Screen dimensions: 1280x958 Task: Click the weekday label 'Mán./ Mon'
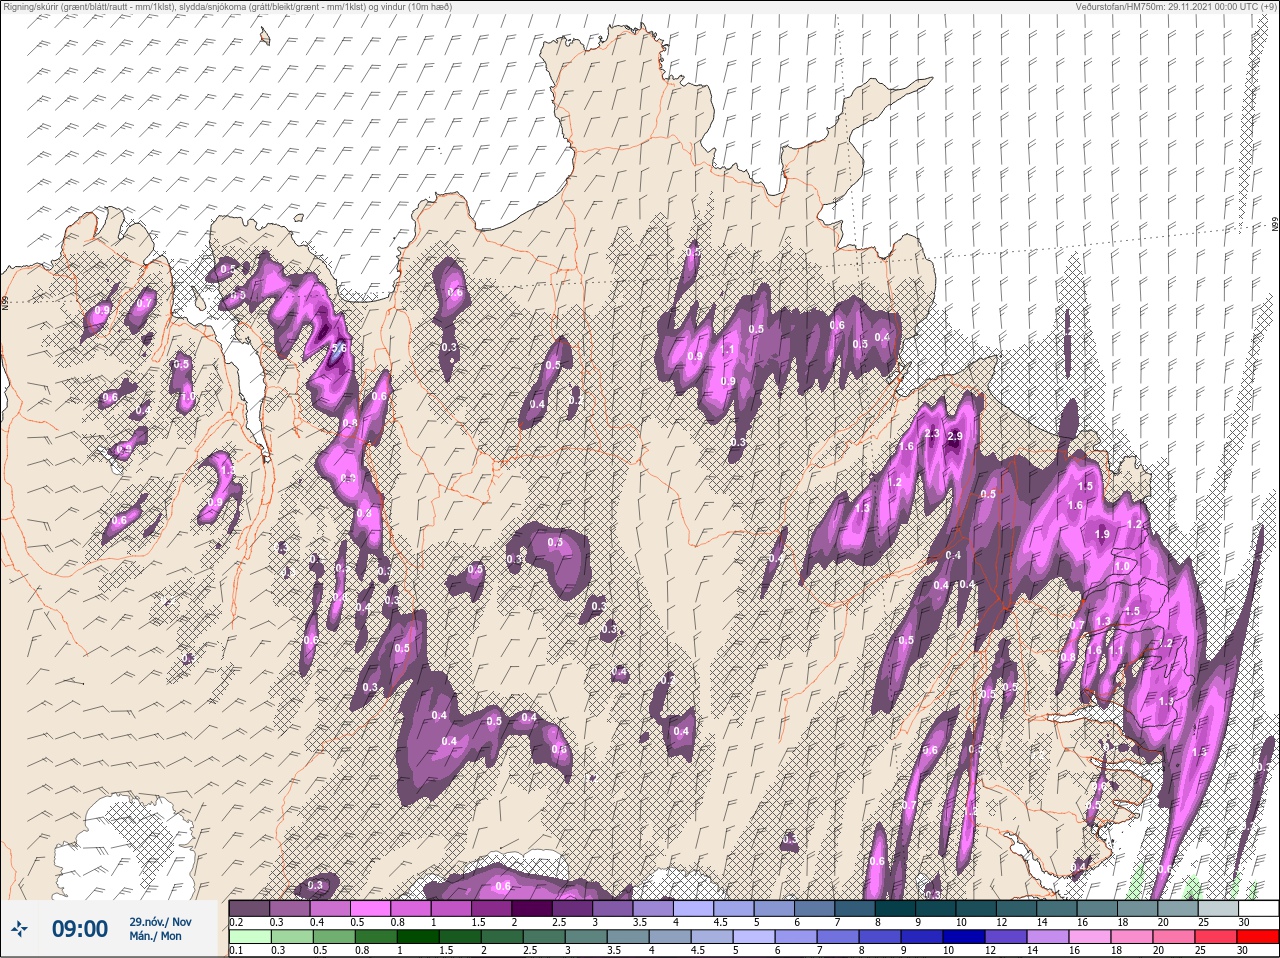coord(156,937)
